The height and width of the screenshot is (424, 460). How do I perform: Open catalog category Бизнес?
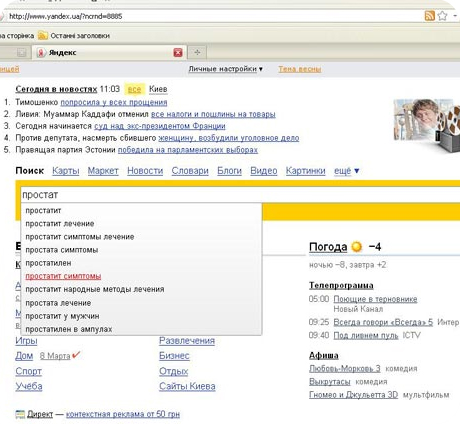[x=174, y=356]
